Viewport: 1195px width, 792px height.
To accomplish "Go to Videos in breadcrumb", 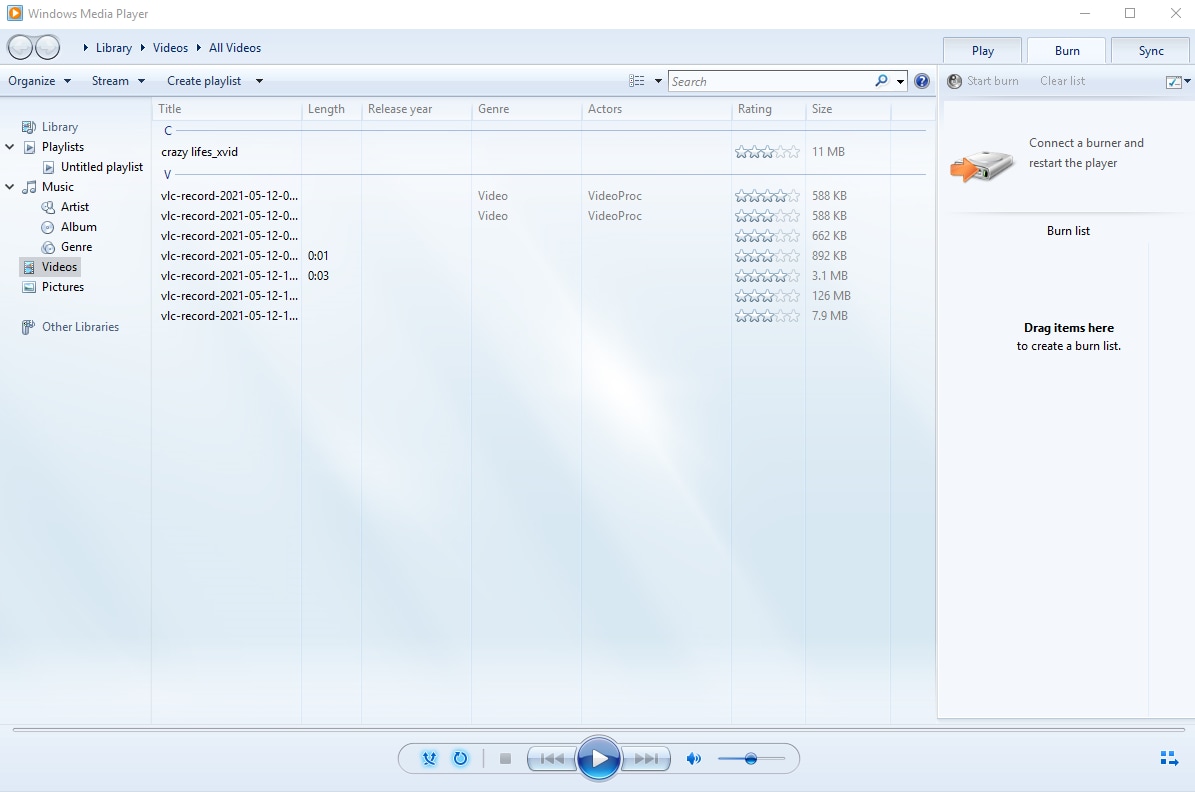I will 170,47.
